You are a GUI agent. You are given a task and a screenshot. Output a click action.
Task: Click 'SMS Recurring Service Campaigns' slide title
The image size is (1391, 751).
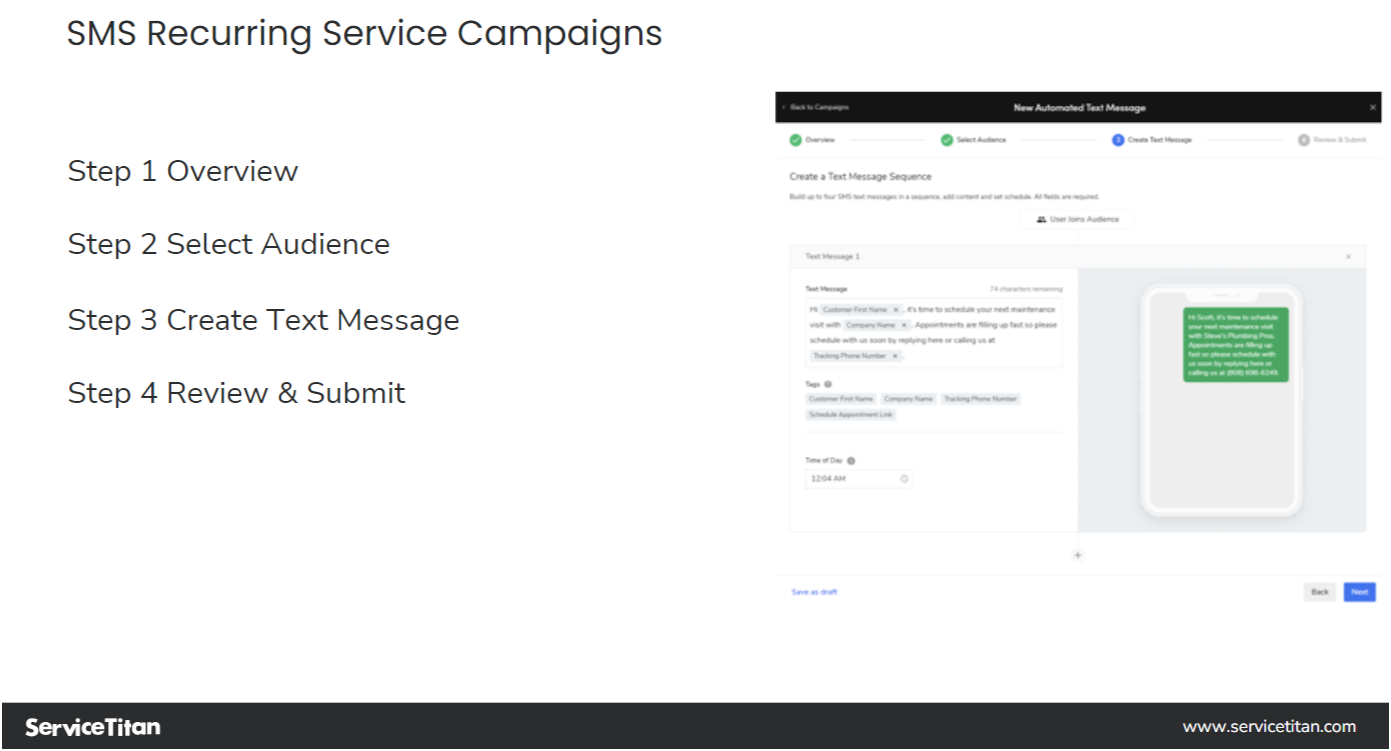coord(365,34)
